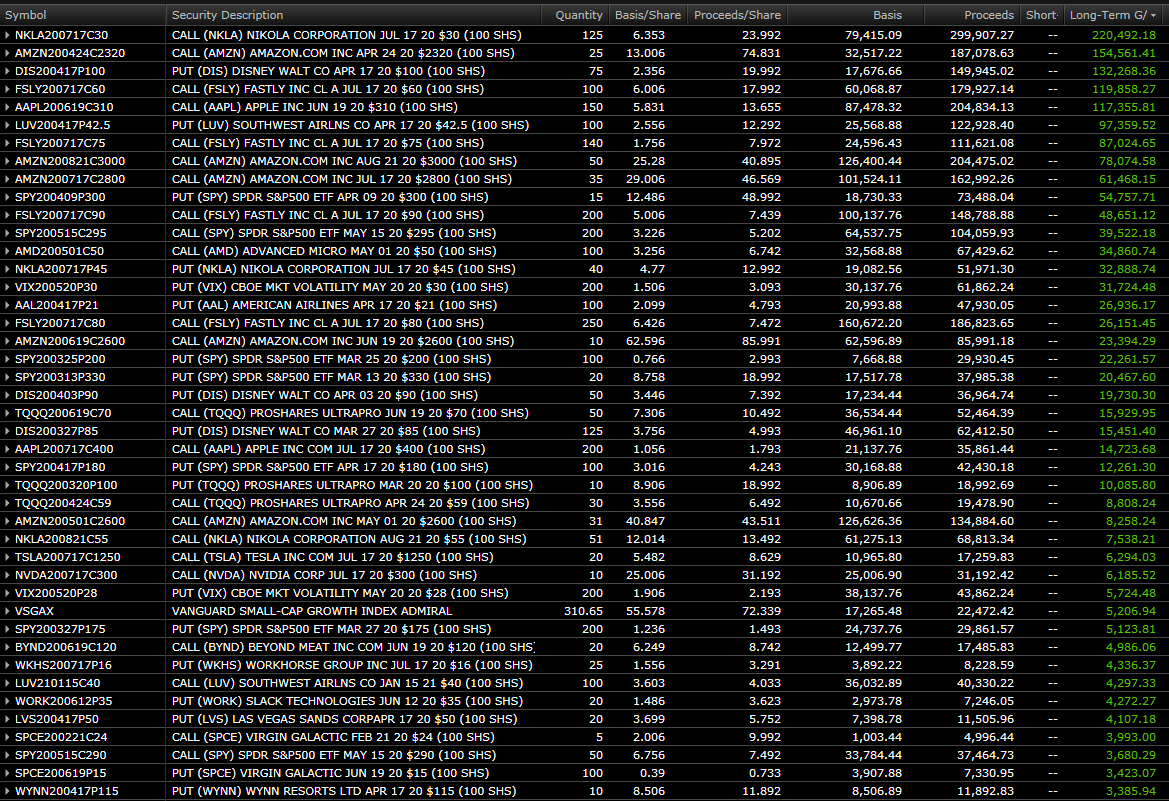Expand the BYND200619C120 row
This screenshot has width=1169, height=801.
(7, 647)
